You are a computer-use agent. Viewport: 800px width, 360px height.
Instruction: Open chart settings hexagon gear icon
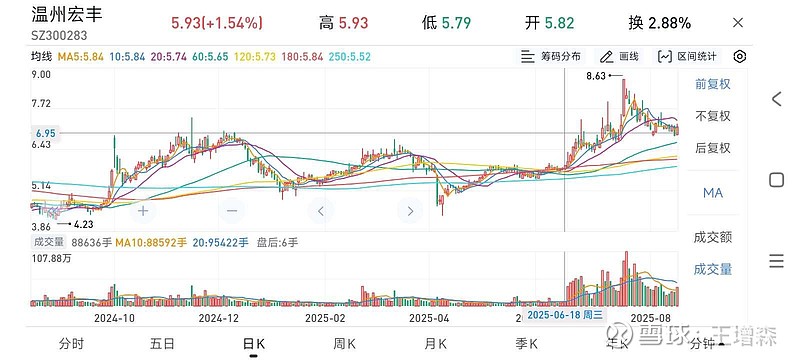tap(739, 57)
